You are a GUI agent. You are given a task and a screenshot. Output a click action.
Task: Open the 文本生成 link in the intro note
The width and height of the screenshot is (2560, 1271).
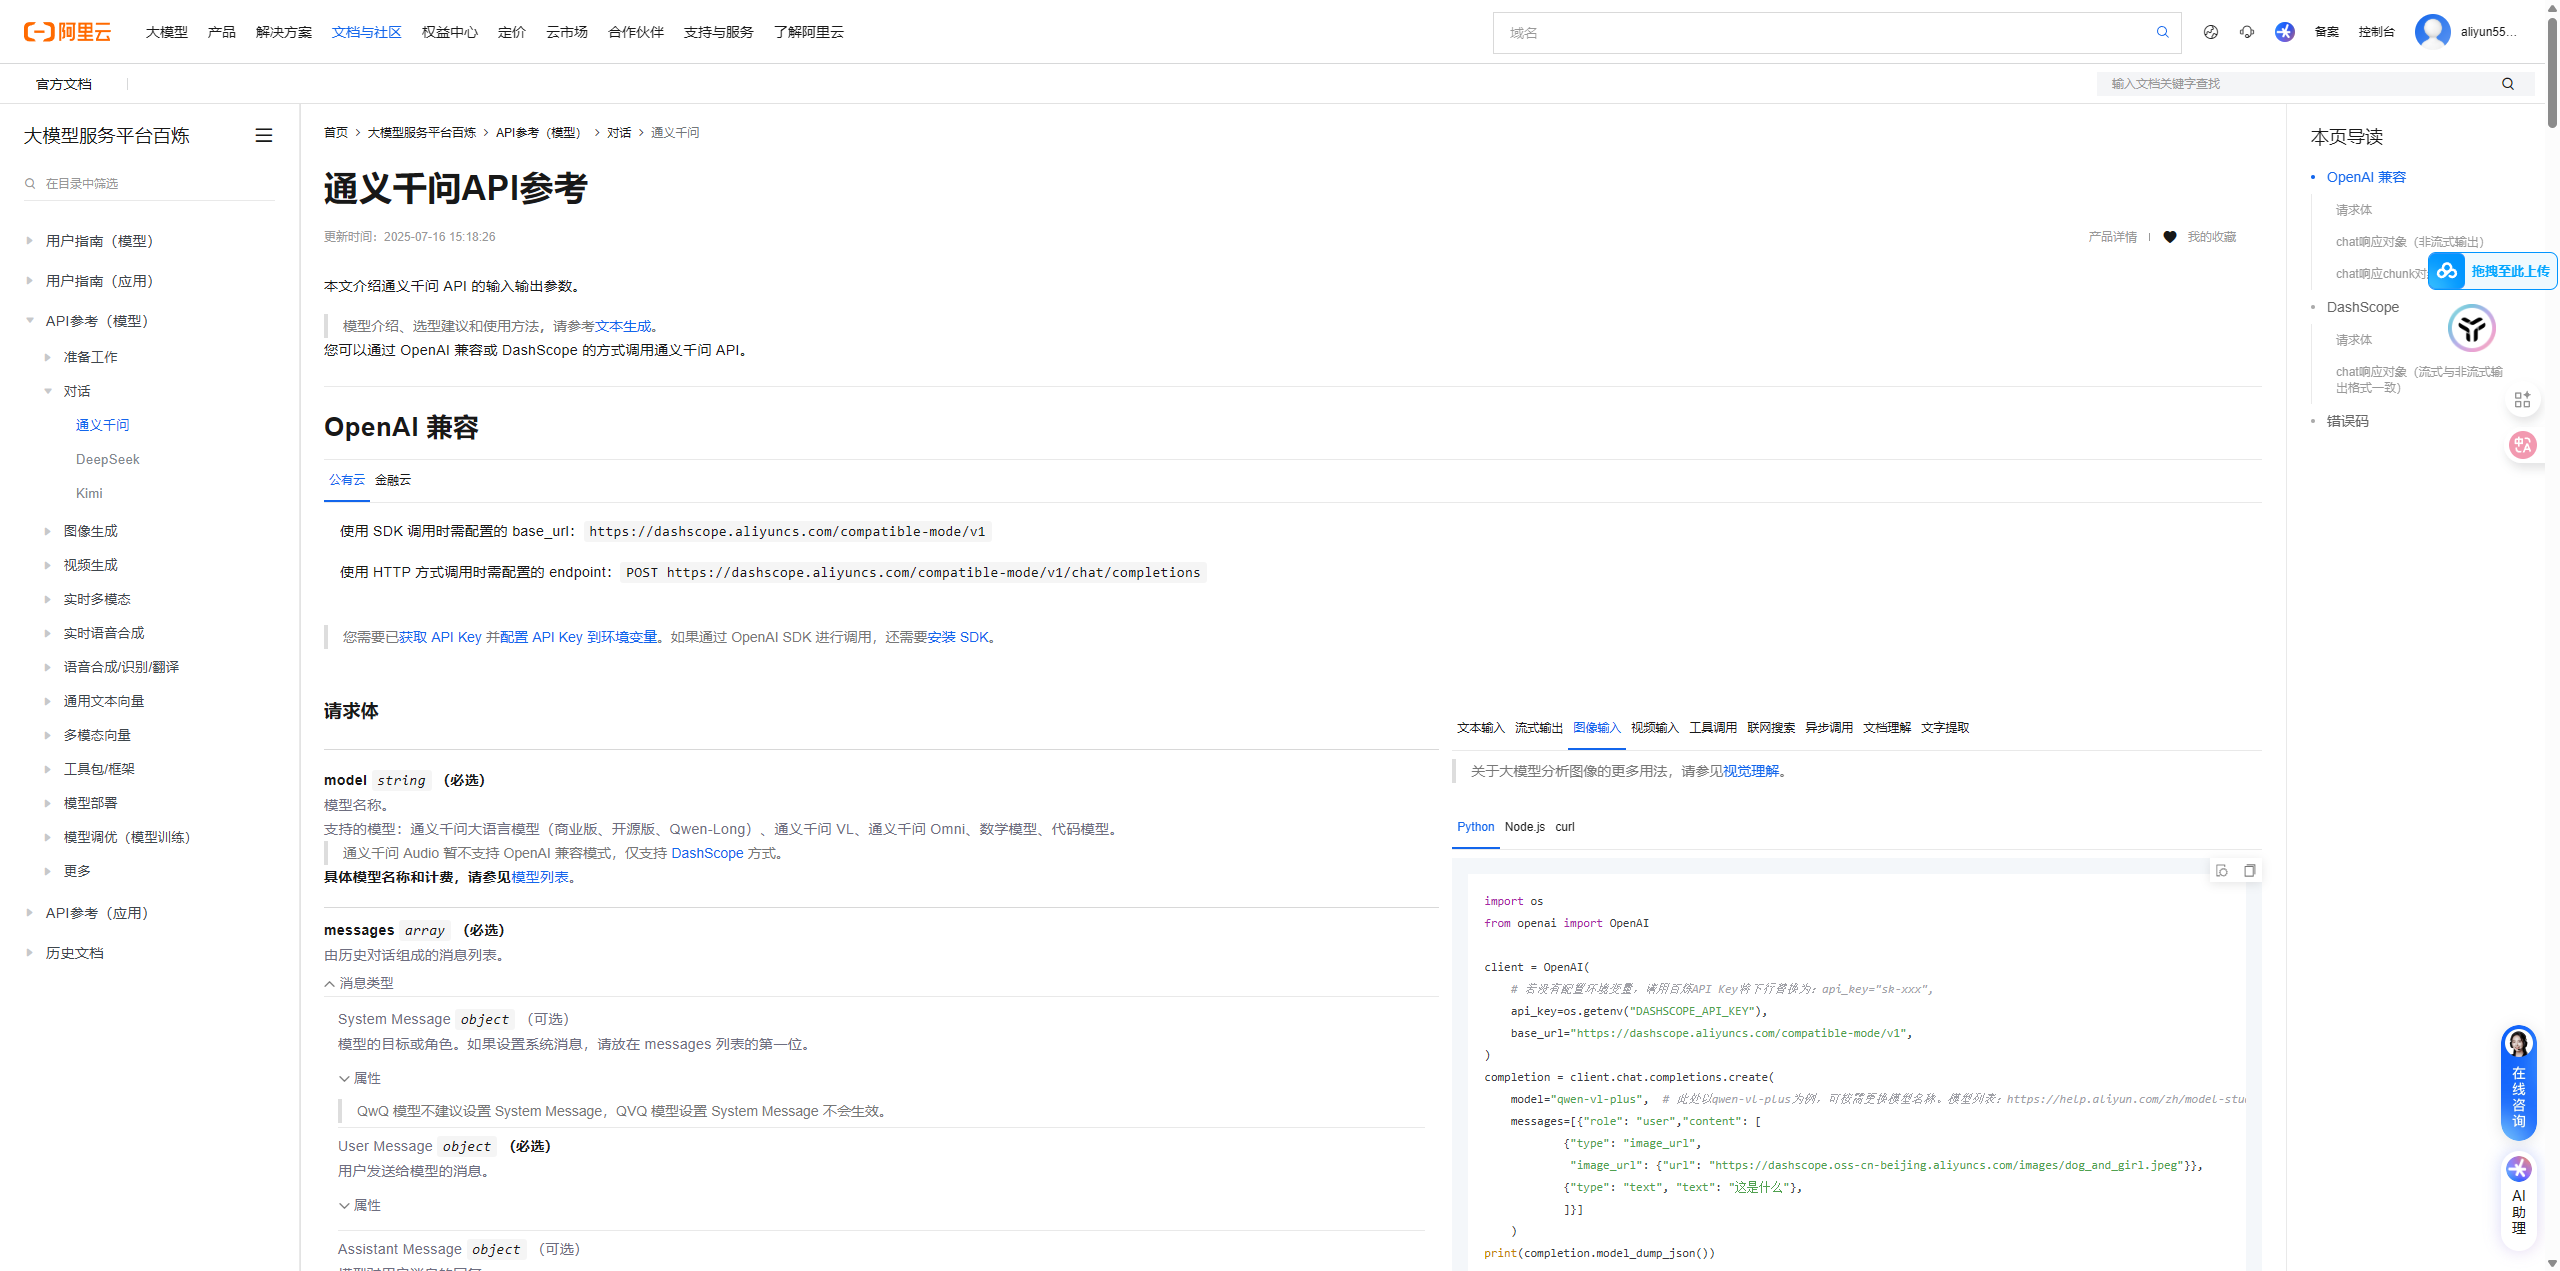pyautogui.click(x=623, y=326)
